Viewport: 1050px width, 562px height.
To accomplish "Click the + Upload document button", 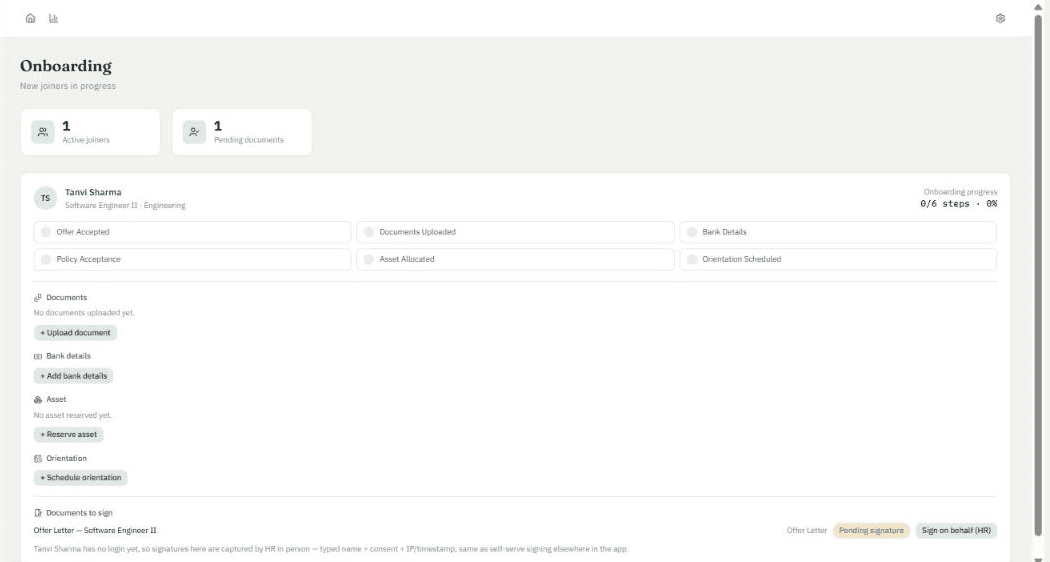I will [x=76, y=333].
